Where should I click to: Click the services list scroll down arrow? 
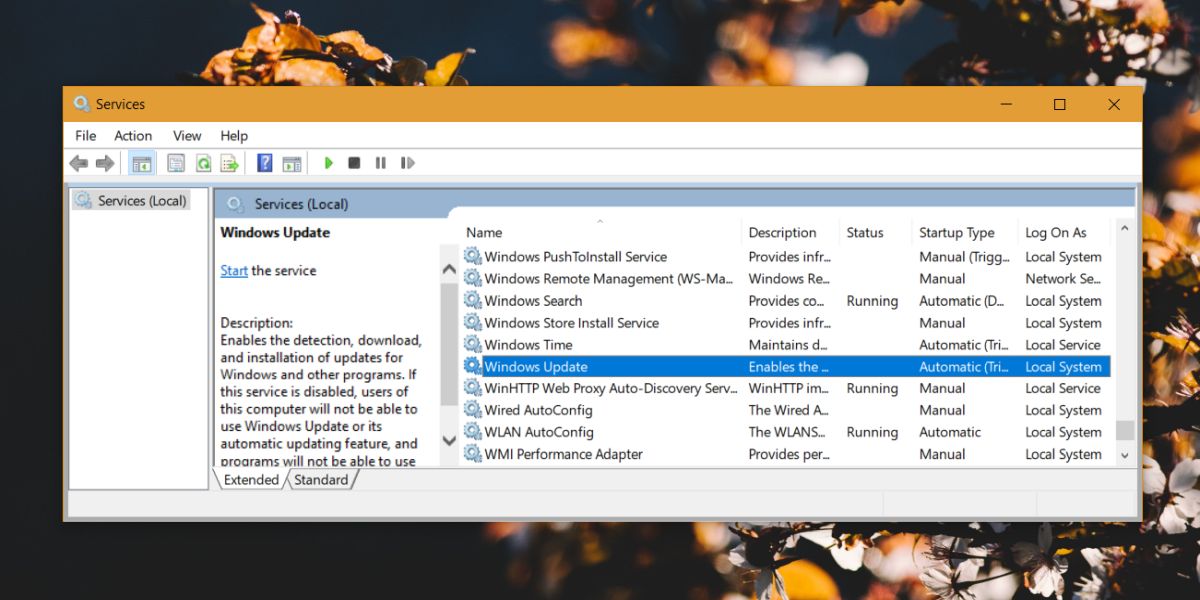(1125, 456)
